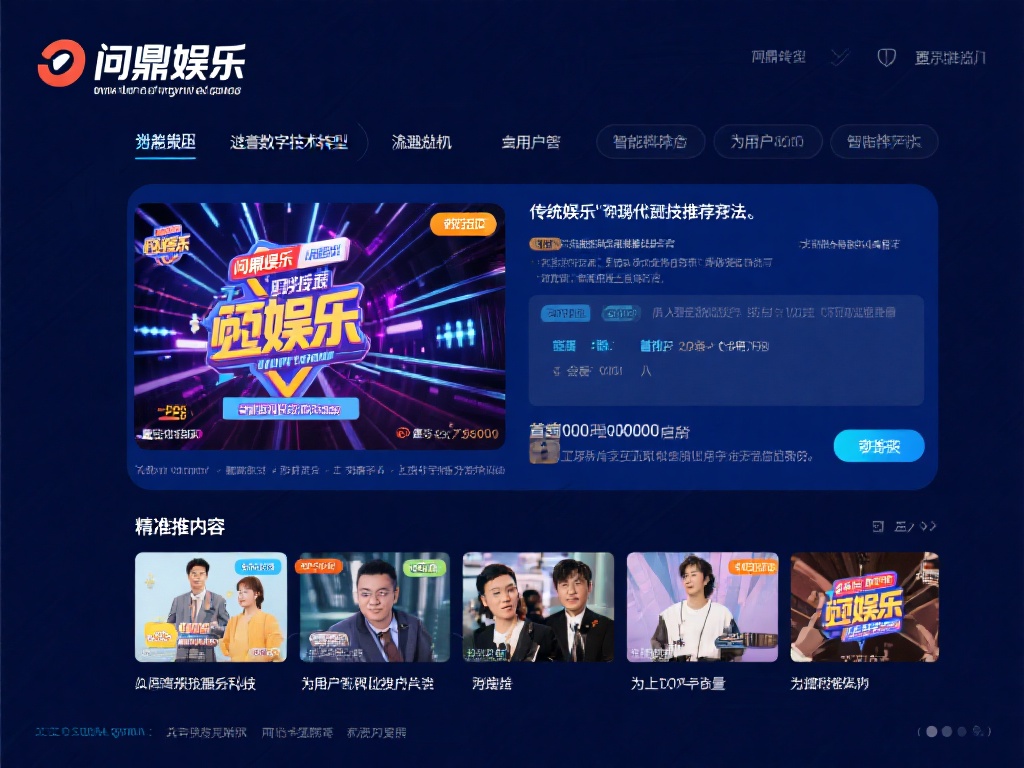Select the second pagination dot at bottom right
The width and height of the screenshot is (1024, 768).
(947, 731)
